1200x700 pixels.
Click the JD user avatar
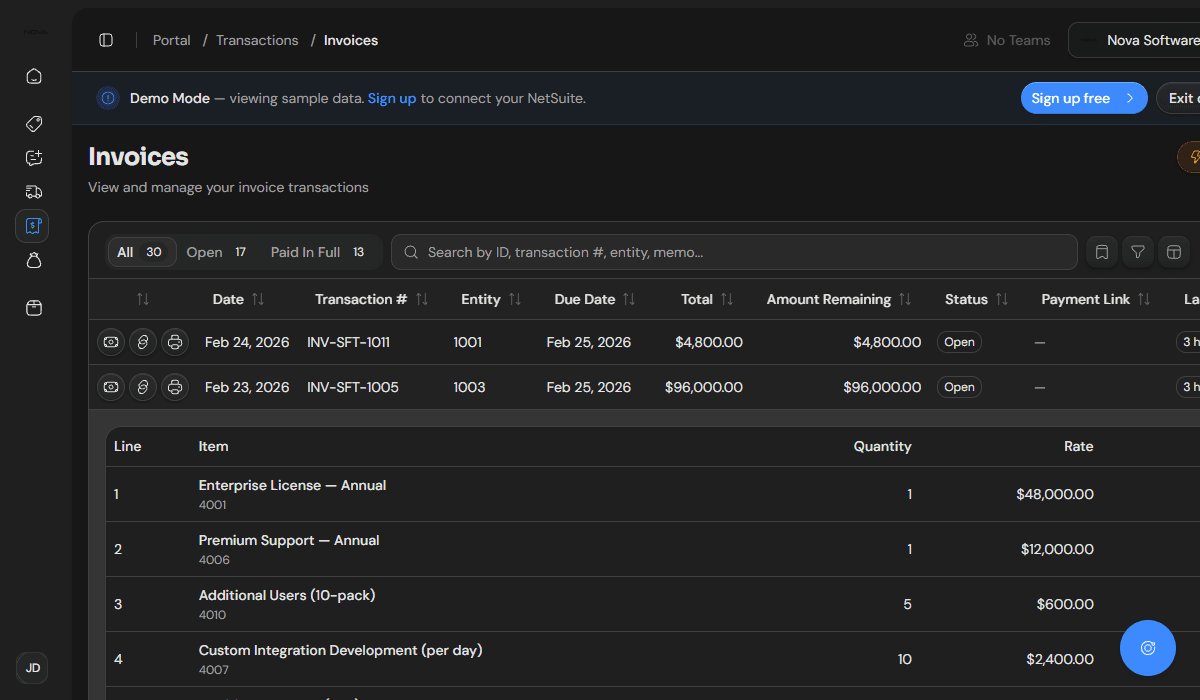(x=32, y=668)
